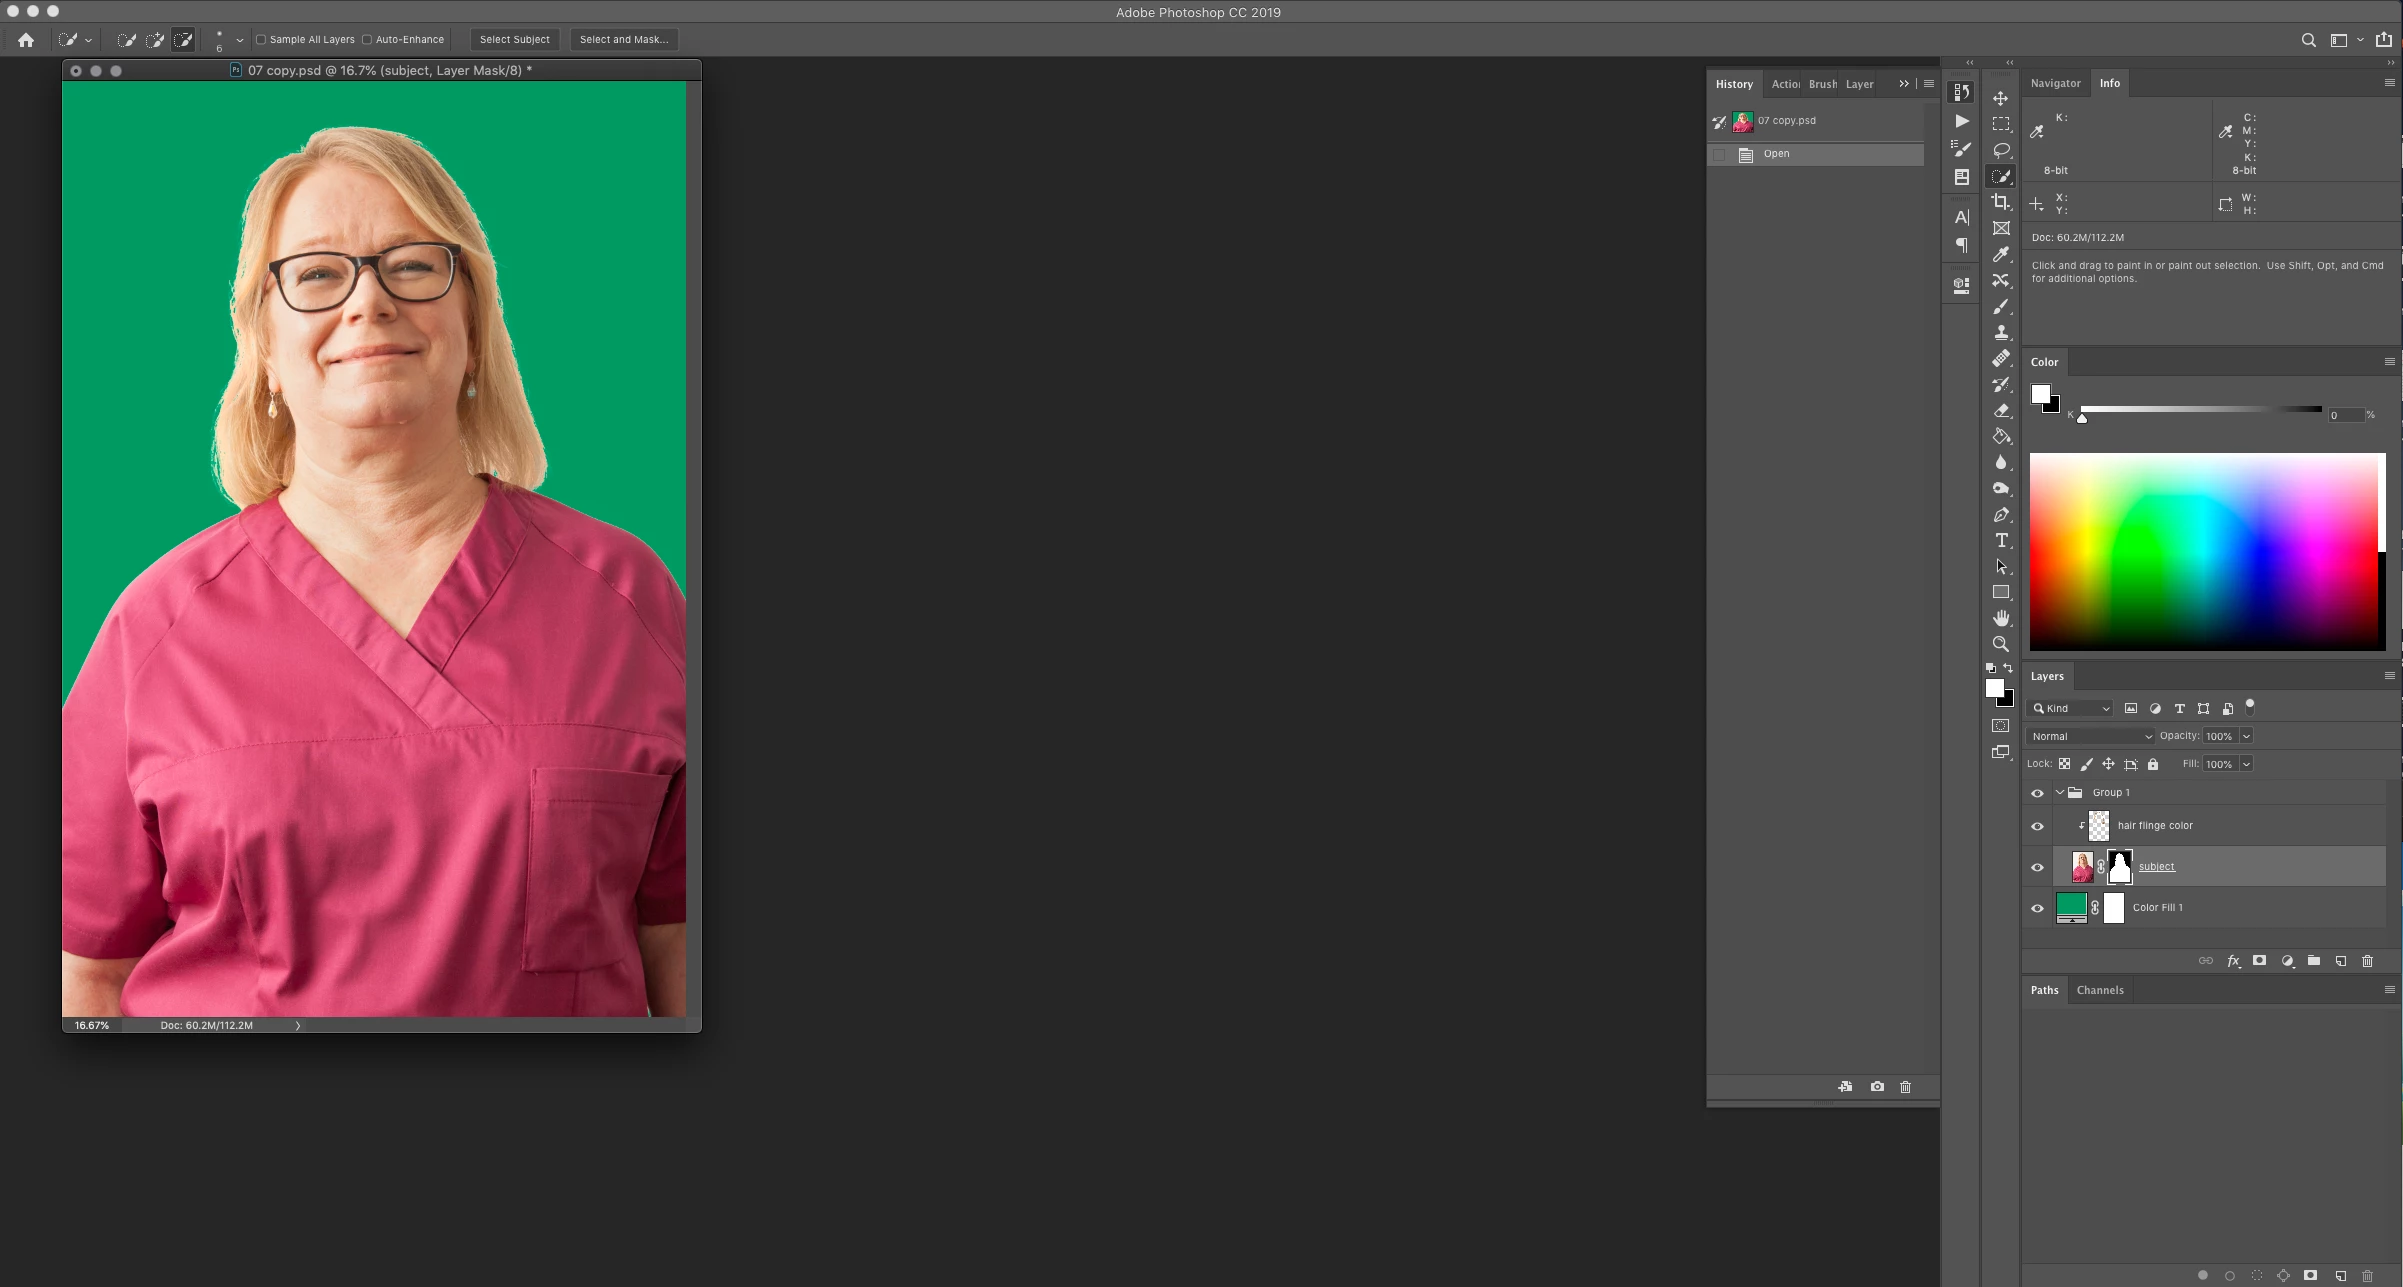
Task: Switch to the Navigator tab
Action: pos(2055,83)
